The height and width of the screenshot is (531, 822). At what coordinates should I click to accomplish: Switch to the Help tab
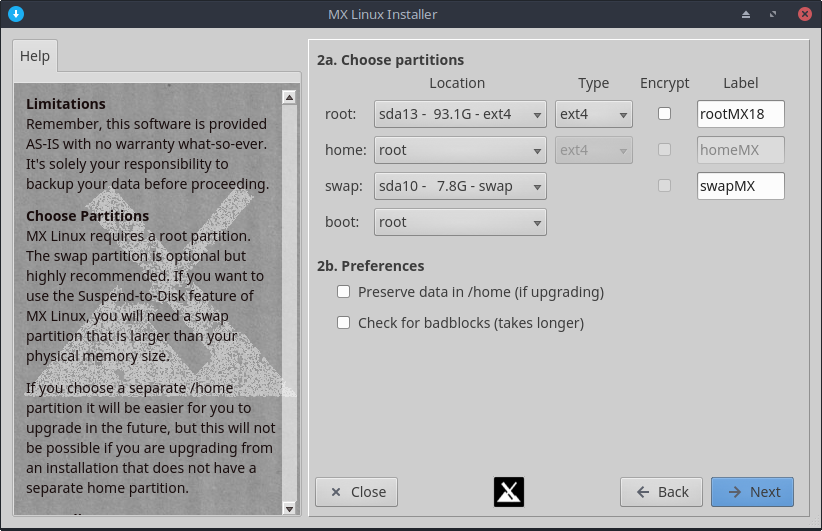tap(35, 56)
